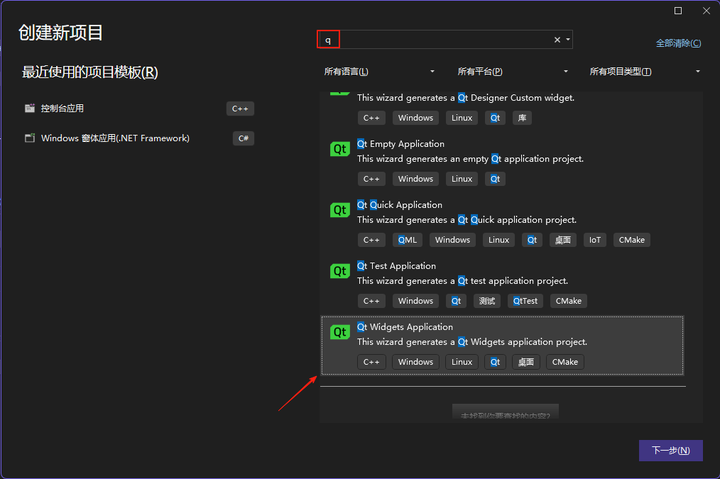Click the 控制台应用 template icon
The image size is (720, 479).
(x=30, y=108)
